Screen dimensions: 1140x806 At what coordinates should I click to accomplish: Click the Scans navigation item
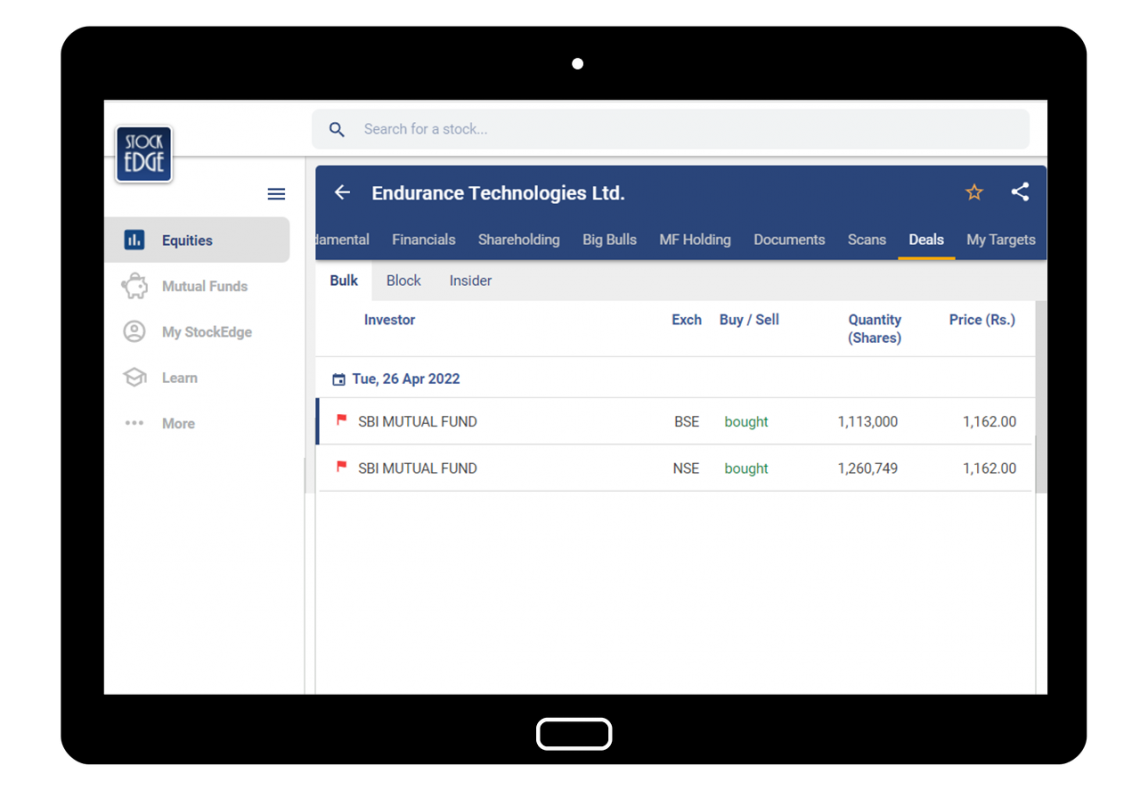coord(866,240)
